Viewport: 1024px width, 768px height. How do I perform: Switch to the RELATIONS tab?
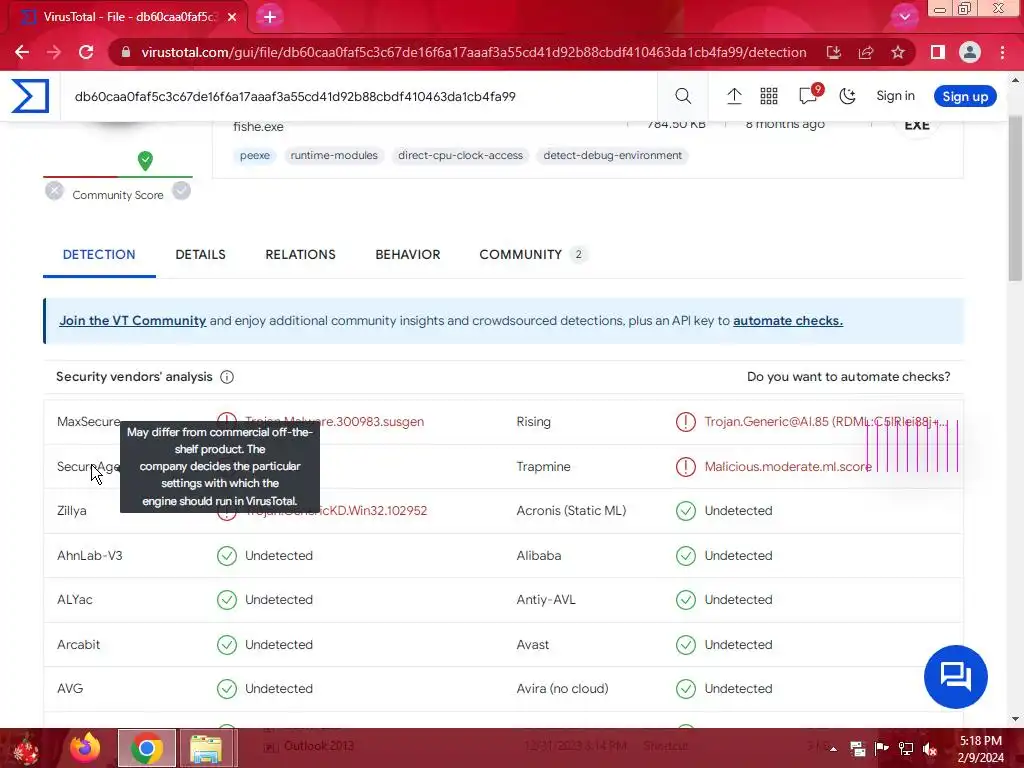click(x=300, y=255)
